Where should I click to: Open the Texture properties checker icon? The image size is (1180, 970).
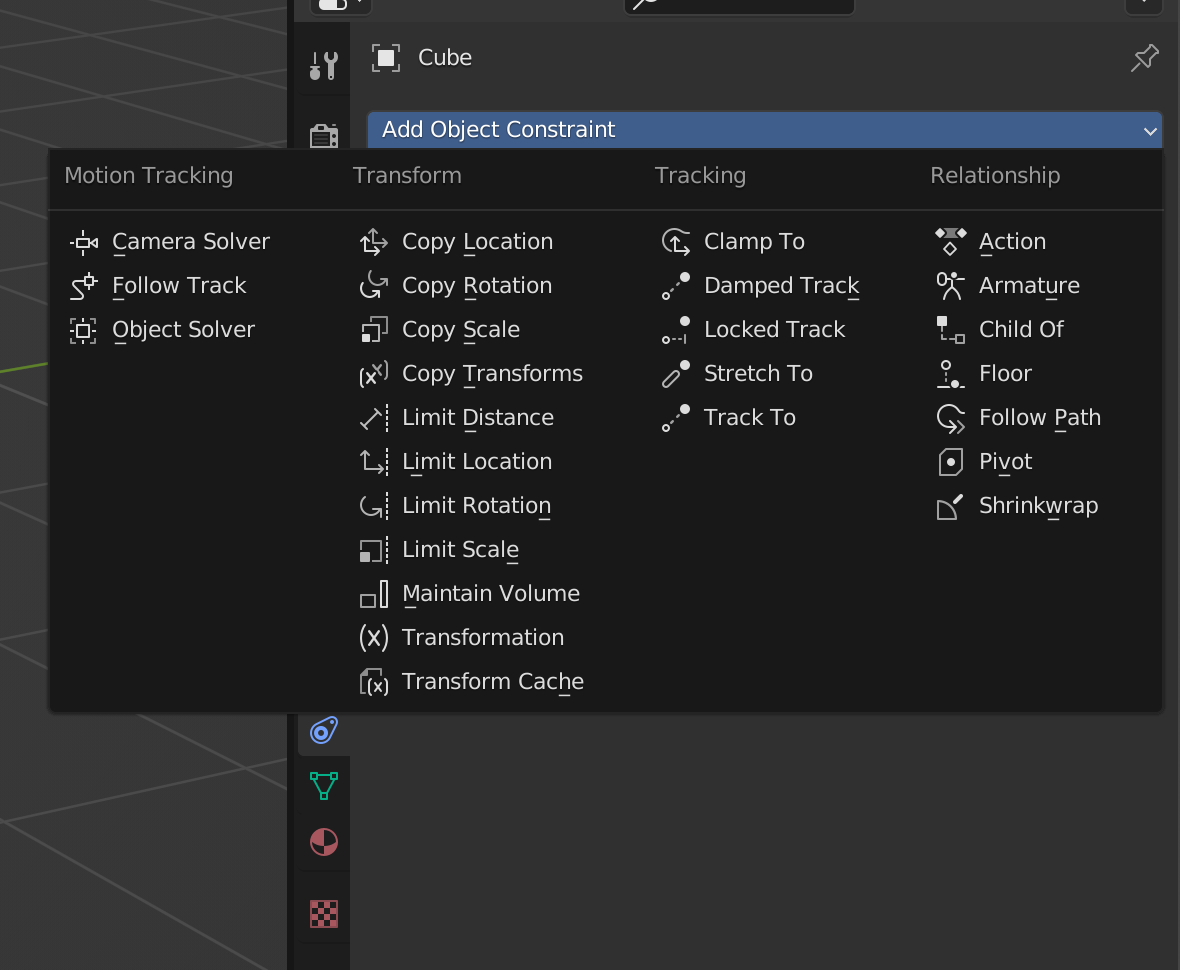(323, 913)
